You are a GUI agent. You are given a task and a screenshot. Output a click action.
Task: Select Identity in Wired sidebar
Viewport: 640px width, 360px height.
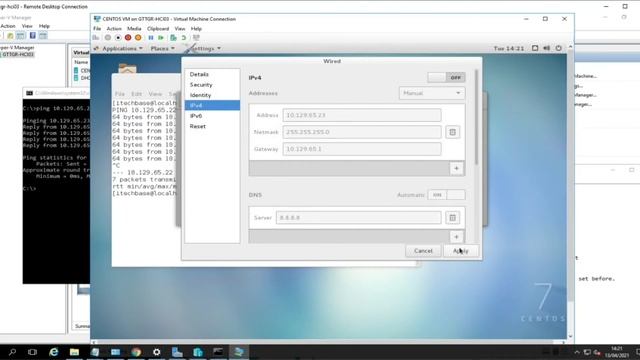click(x=212, y=95)
